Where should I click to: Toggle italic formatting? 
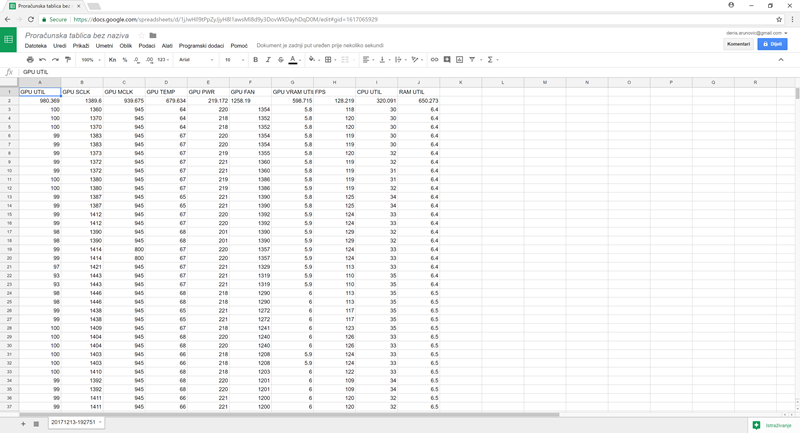coord(268,60)
